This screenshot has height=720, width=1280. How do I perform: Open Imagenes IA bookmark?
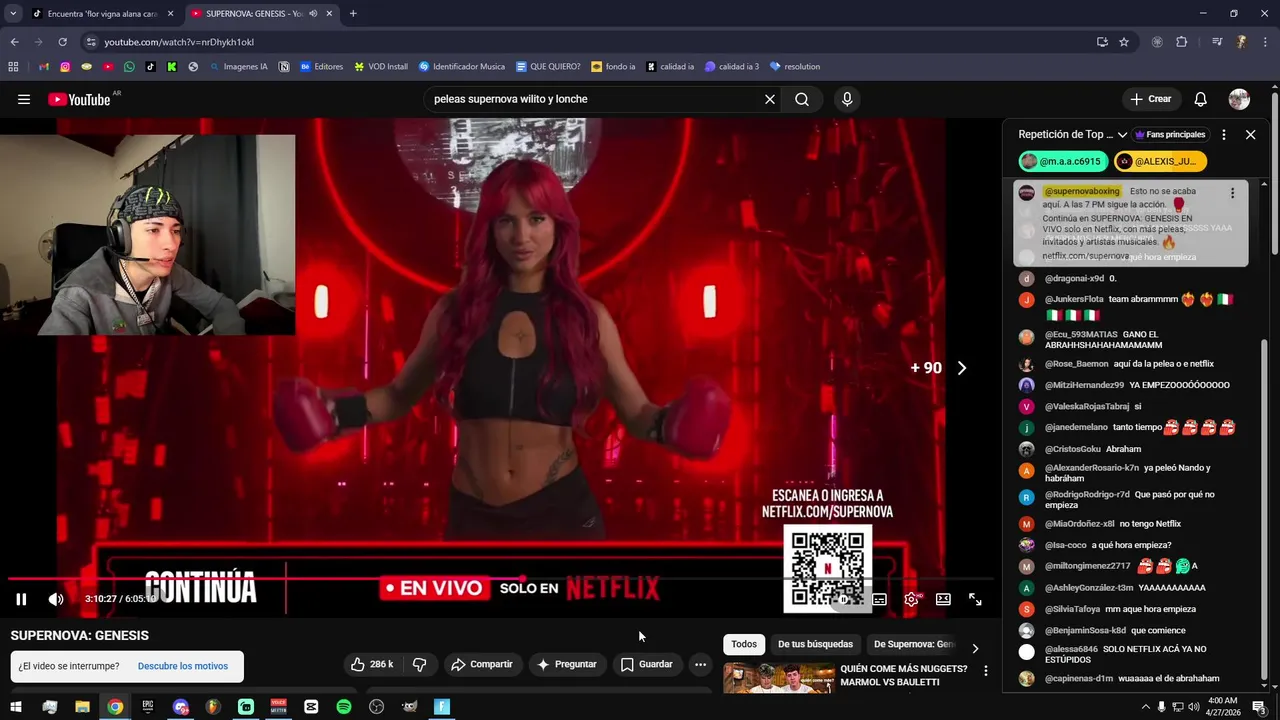[x=238, y=67]
